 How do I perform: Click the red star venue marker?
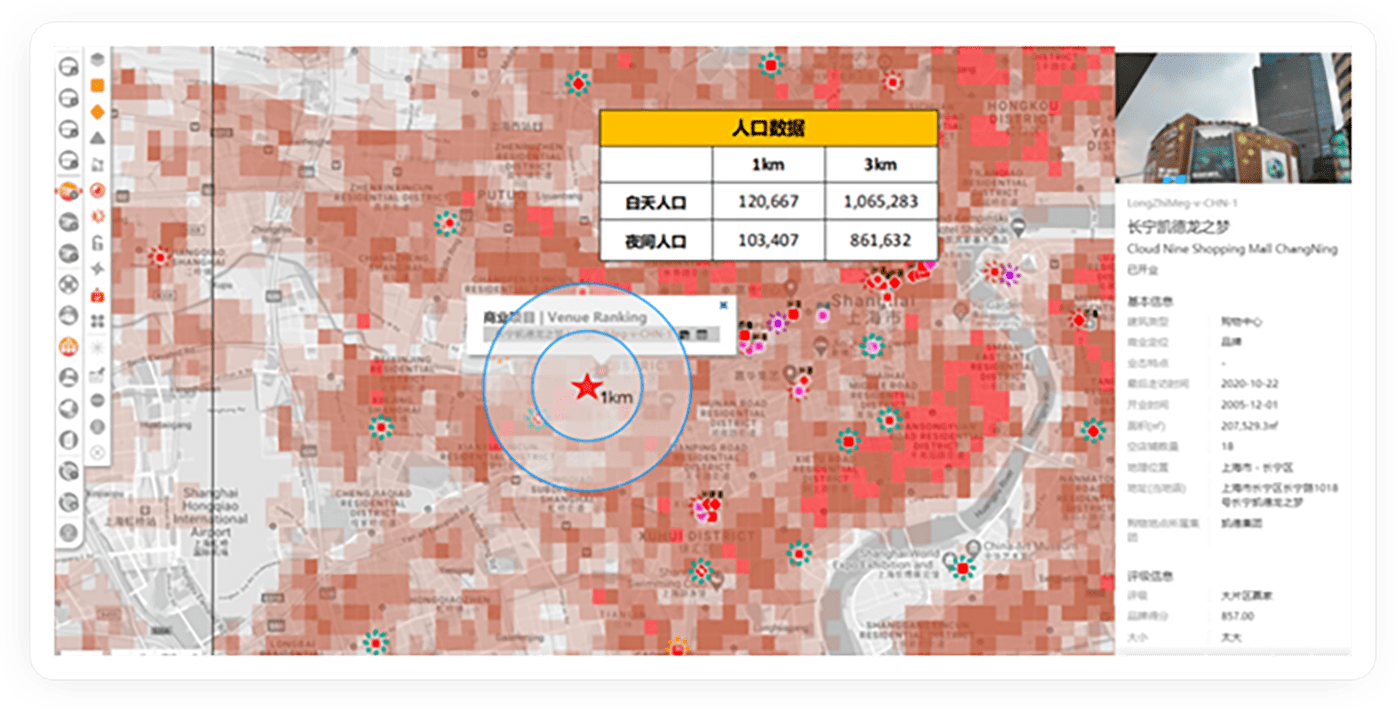(x=585, y=388)
